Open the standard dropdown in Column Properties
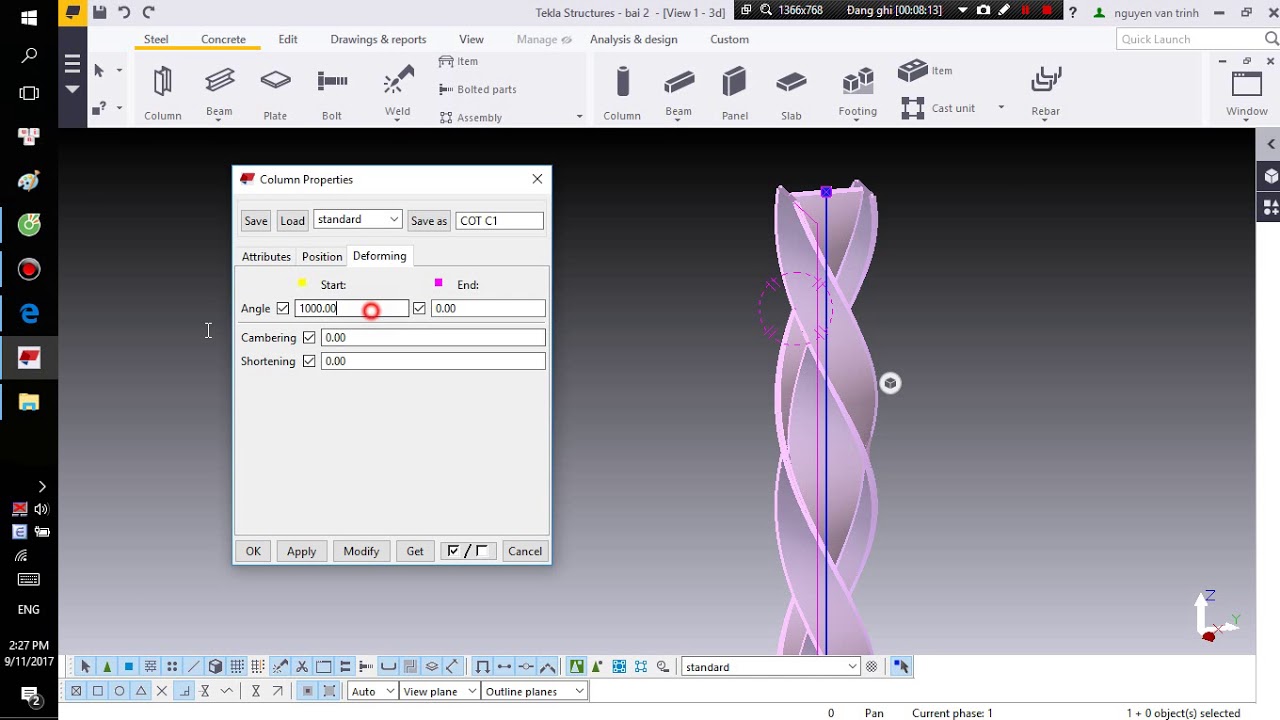The height and width of the screenshot is (720, 1280). [357, 220]
